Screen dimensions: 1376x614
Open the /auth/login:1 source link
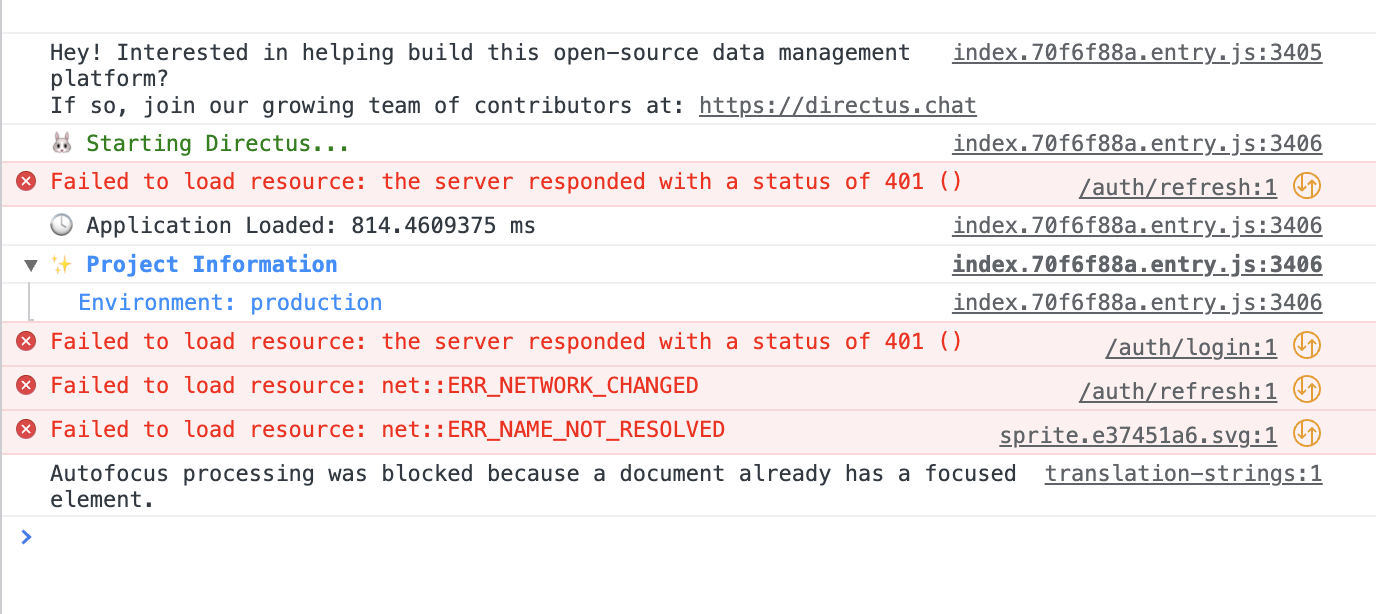[x=1190, y=347]
